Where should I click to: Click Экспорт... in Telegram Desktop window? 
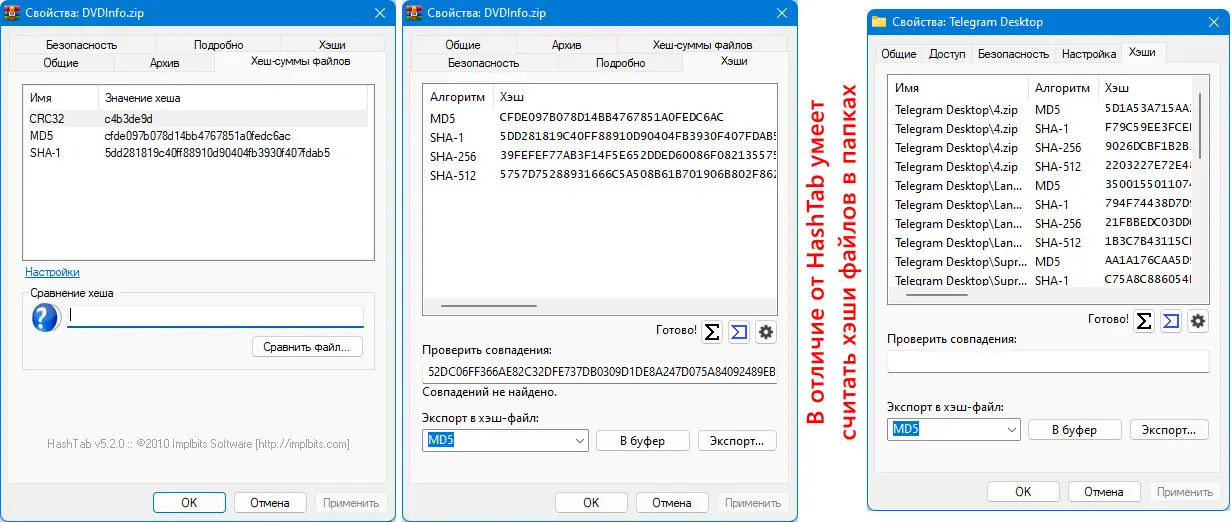coord(1170,430)
